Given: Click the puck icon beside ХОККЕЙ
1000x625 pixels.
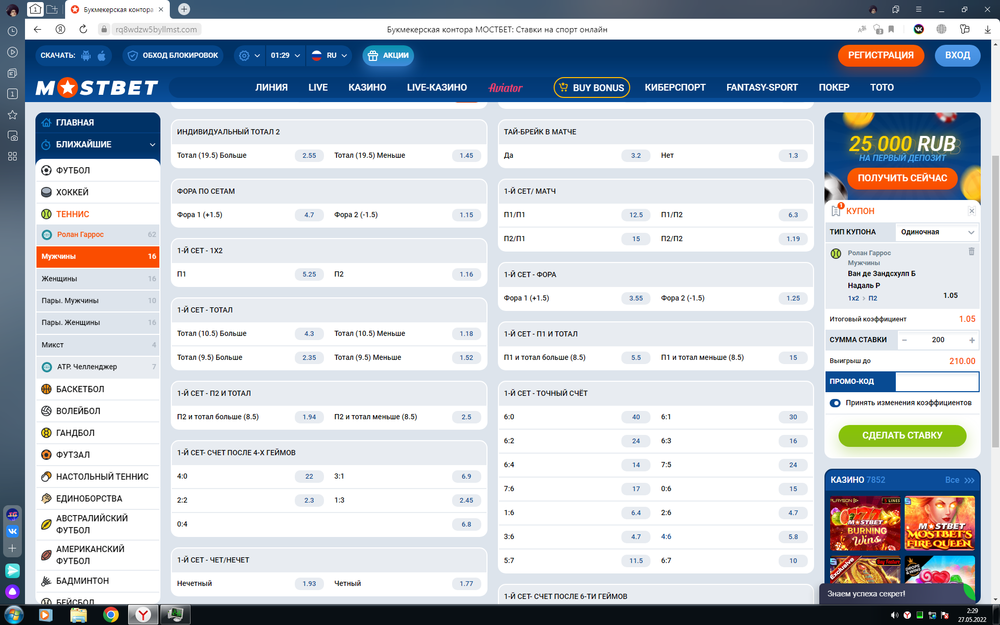Looking at the screenshot, I should 46,192.
